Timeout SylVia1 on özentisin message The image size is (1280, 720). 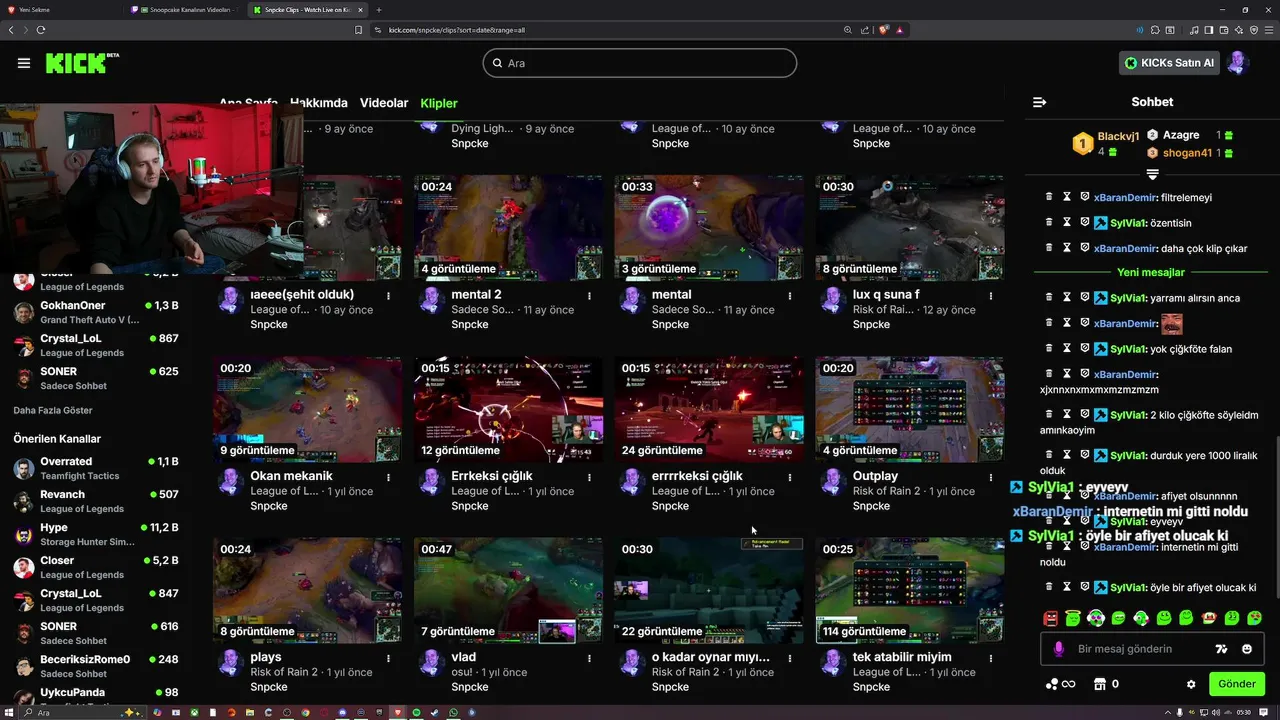(x=1067, y=222)
